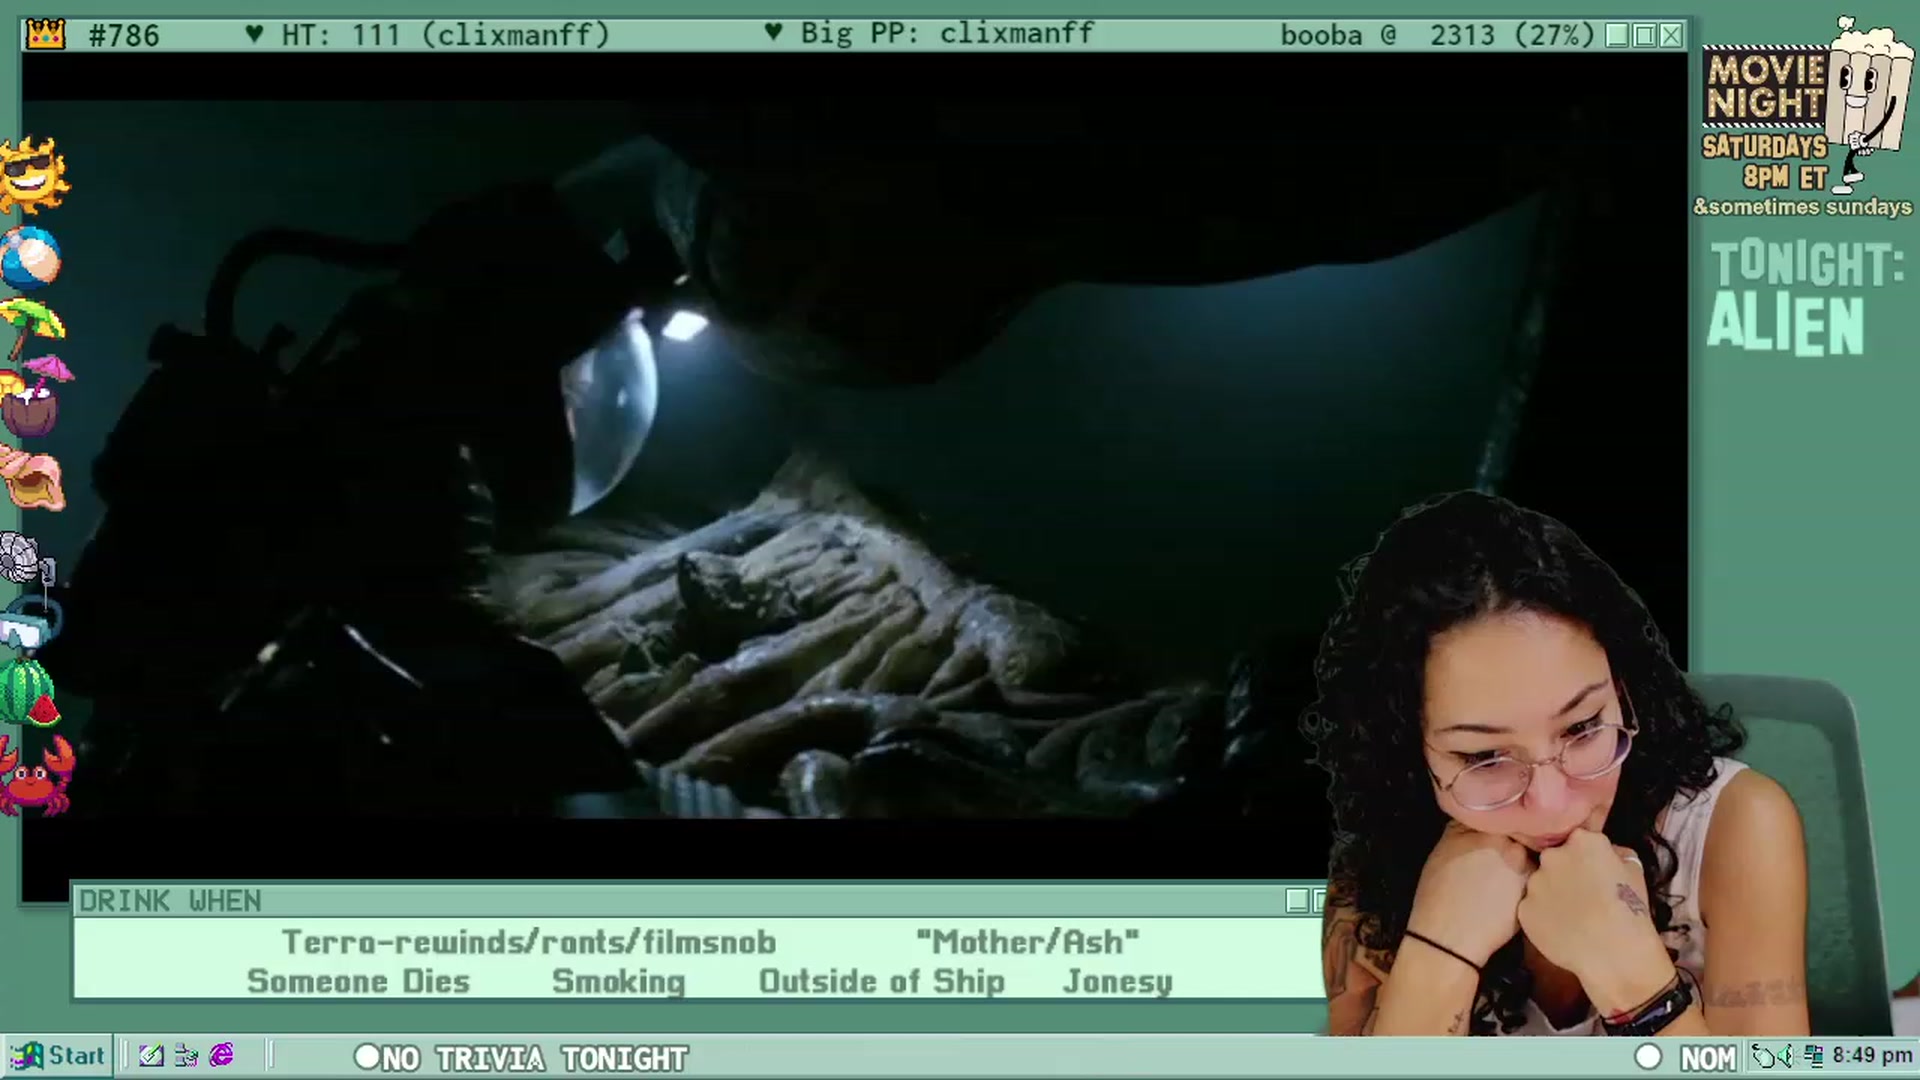
Task: Click the NO TRIVIA TONIGHT taskbar label
Action: click(x=535, y=1058)
